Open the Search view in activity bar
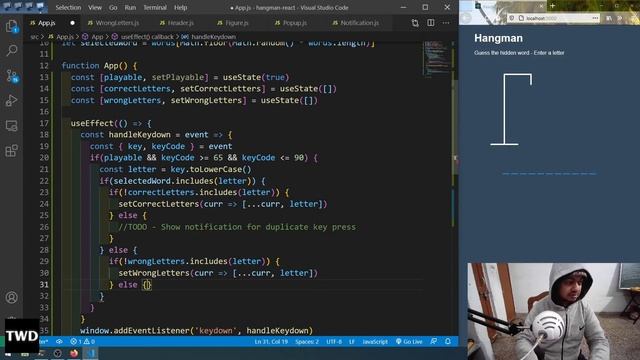 [12, 51]
